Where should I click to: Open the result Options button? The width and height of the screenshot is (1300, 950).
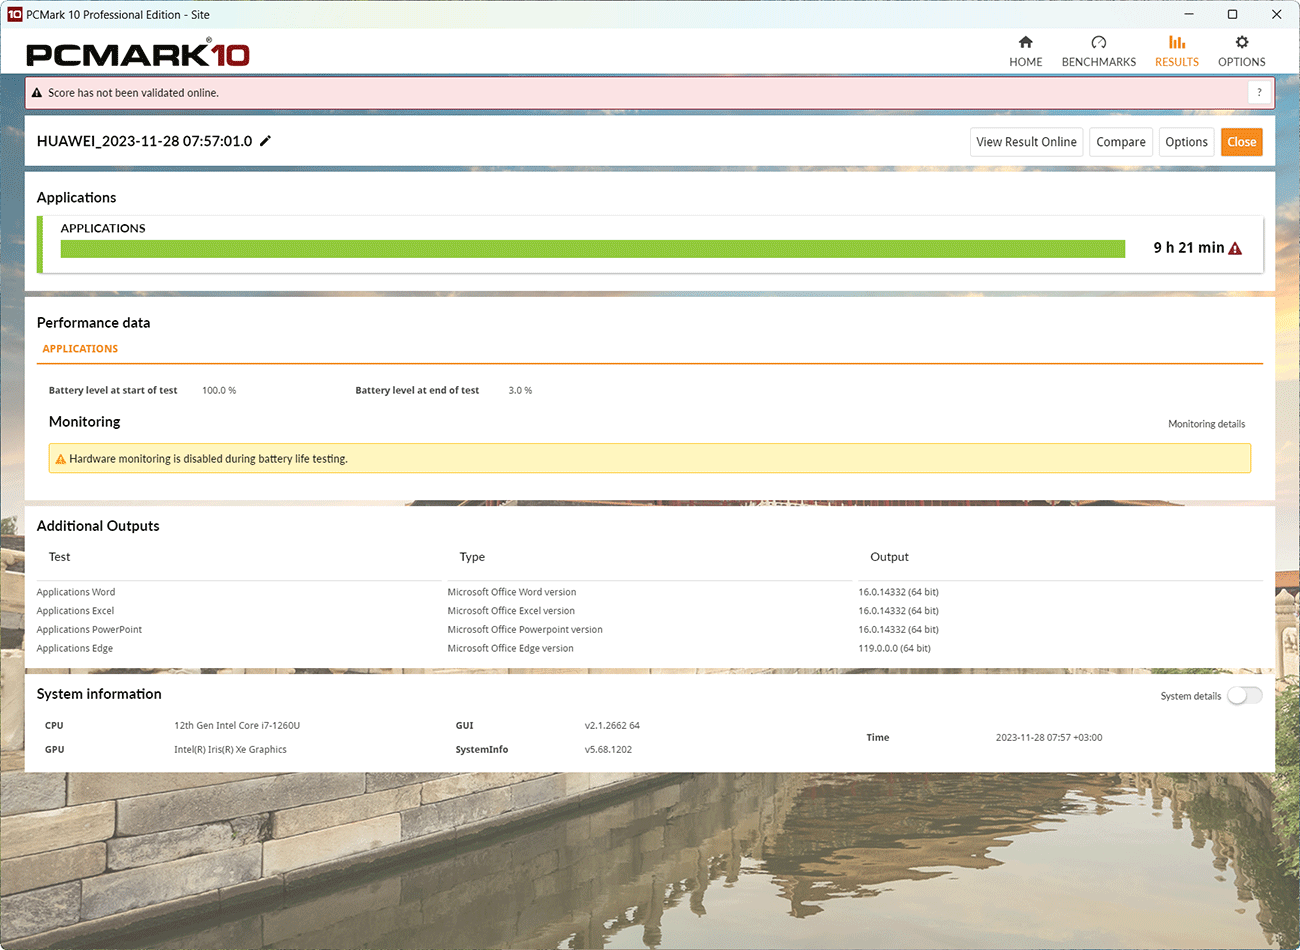pyautogui.click(x=1186, y=142)
